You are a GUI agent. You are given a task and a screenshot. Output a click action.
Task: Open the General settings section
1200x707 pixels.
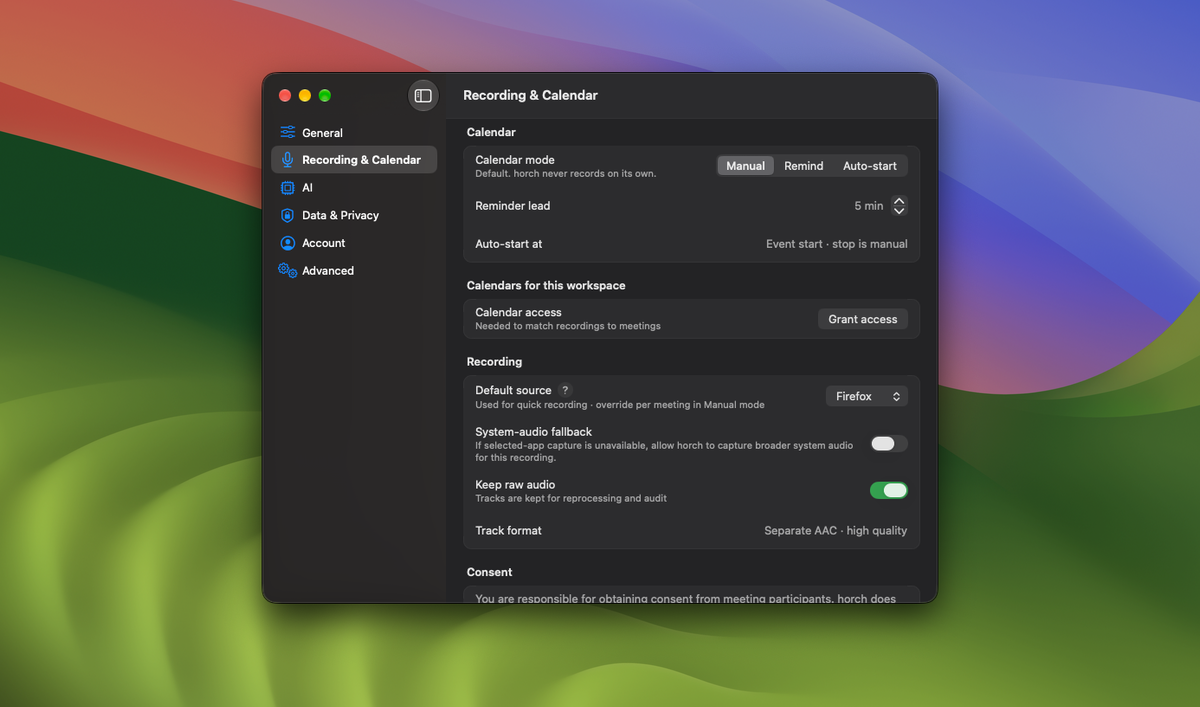point(354,132)
